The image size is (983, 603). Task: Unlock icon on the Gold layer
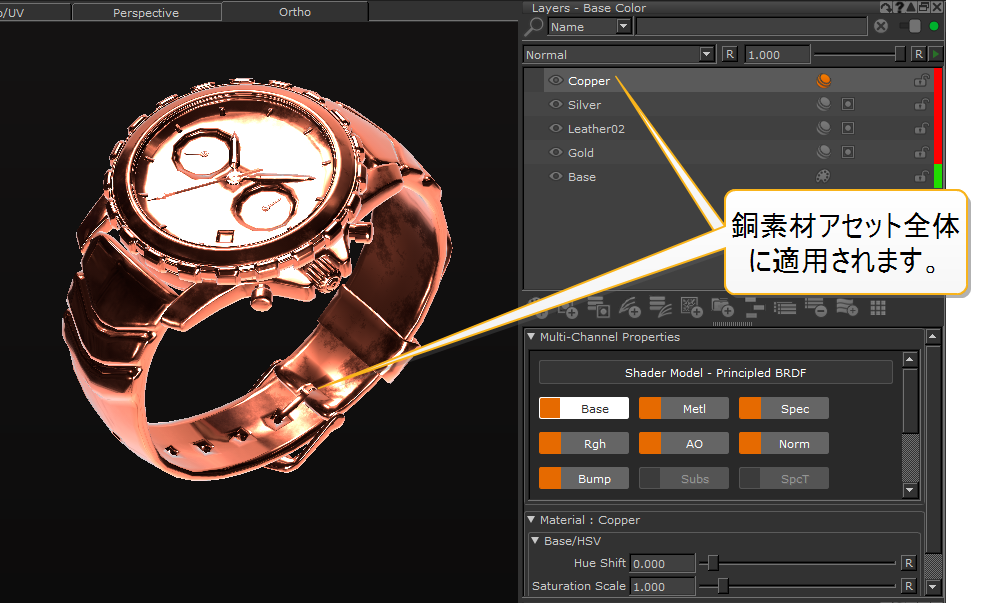pyautogui.click(x=921, y=153)
